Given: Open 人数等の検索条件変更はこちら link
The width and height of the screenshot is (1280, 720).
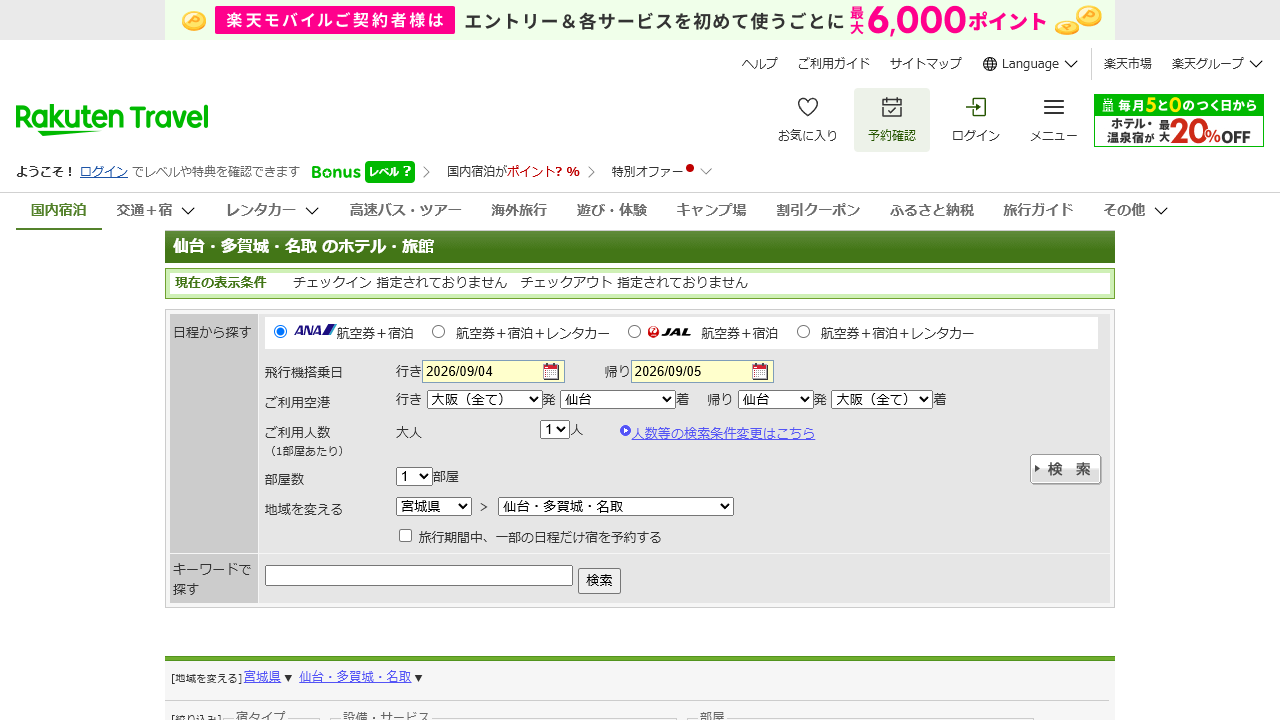Looking at the screenshot, I should tap(723, 433).
